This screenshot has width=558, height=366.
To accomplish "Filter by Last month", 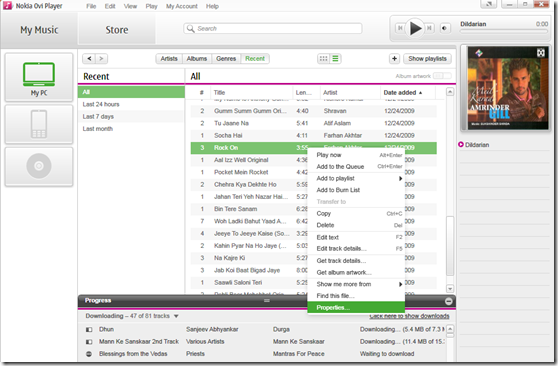I will click(x=131, y=129).
